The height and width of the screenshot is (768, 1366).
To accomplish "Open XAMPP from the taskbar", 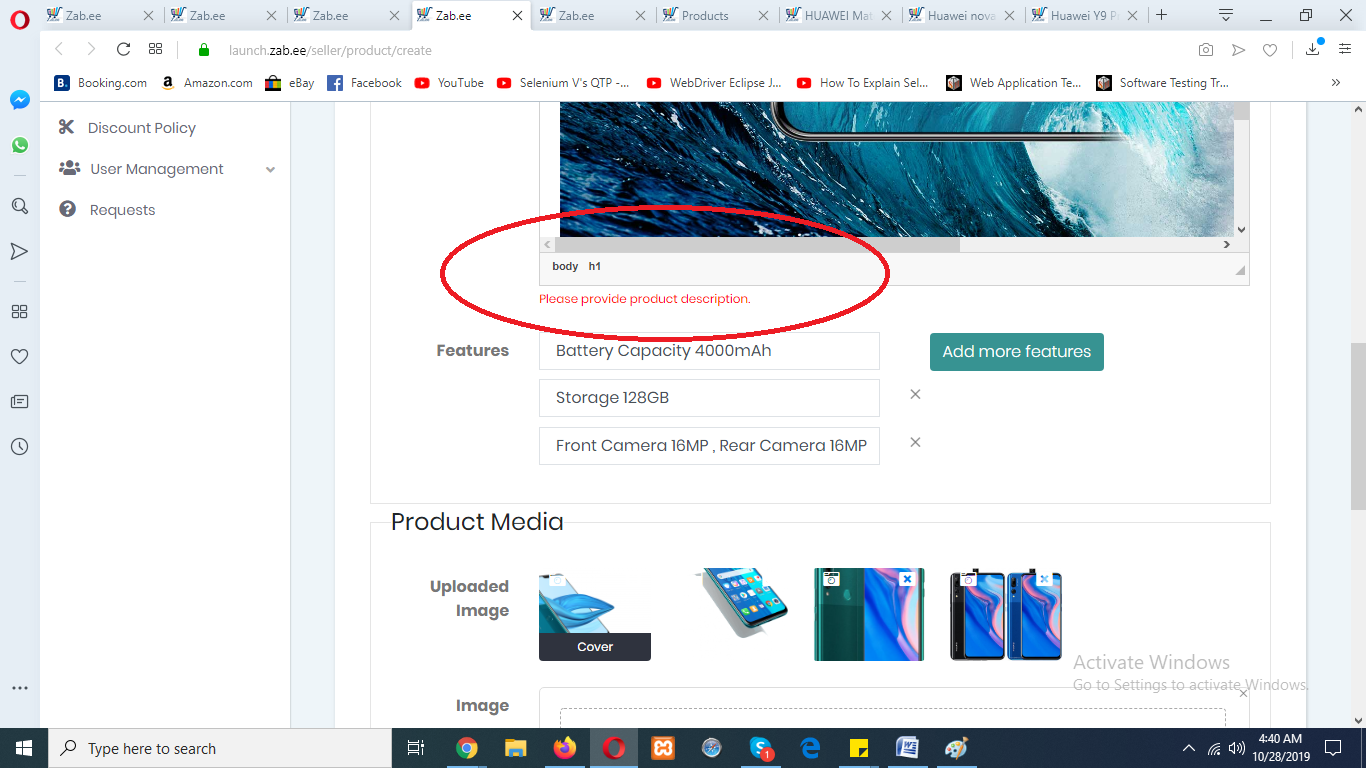I will 663,748.
